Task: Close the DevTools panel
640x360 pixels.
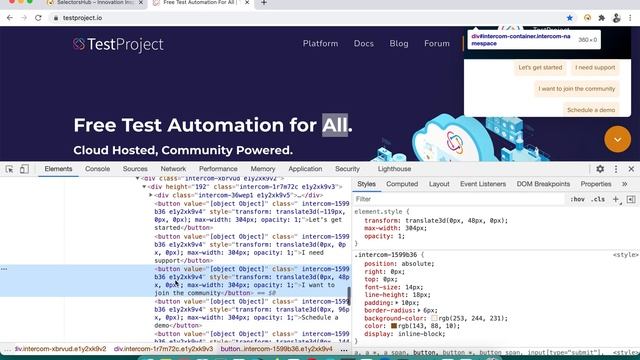Action: coord(631,169)
